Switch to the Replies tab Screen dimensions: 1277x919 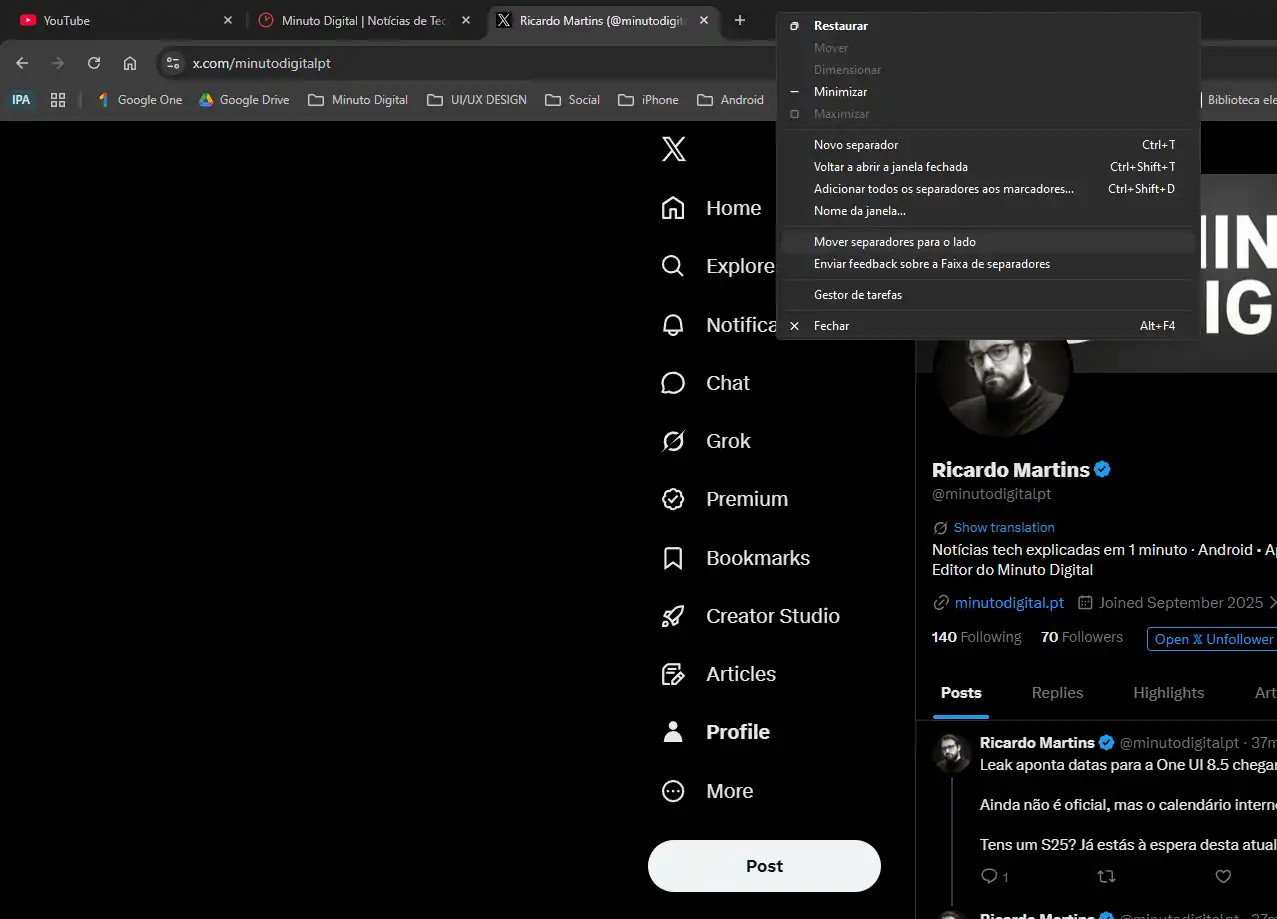click(1057, 692)
